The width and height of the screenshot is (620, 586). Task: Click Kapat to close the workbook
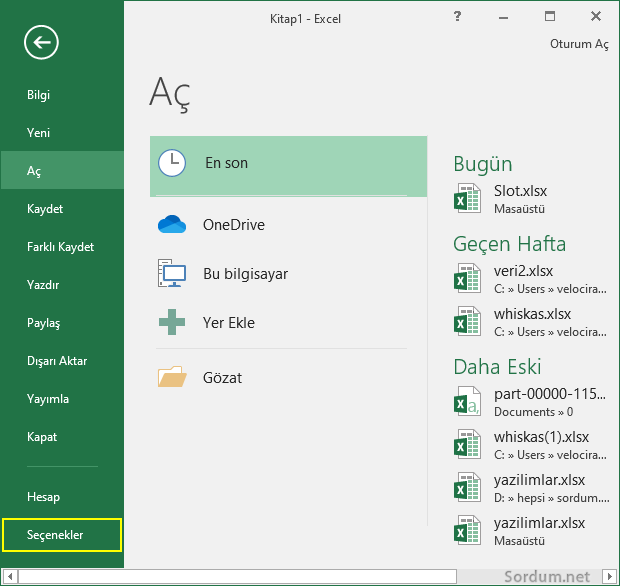point(62,437)
